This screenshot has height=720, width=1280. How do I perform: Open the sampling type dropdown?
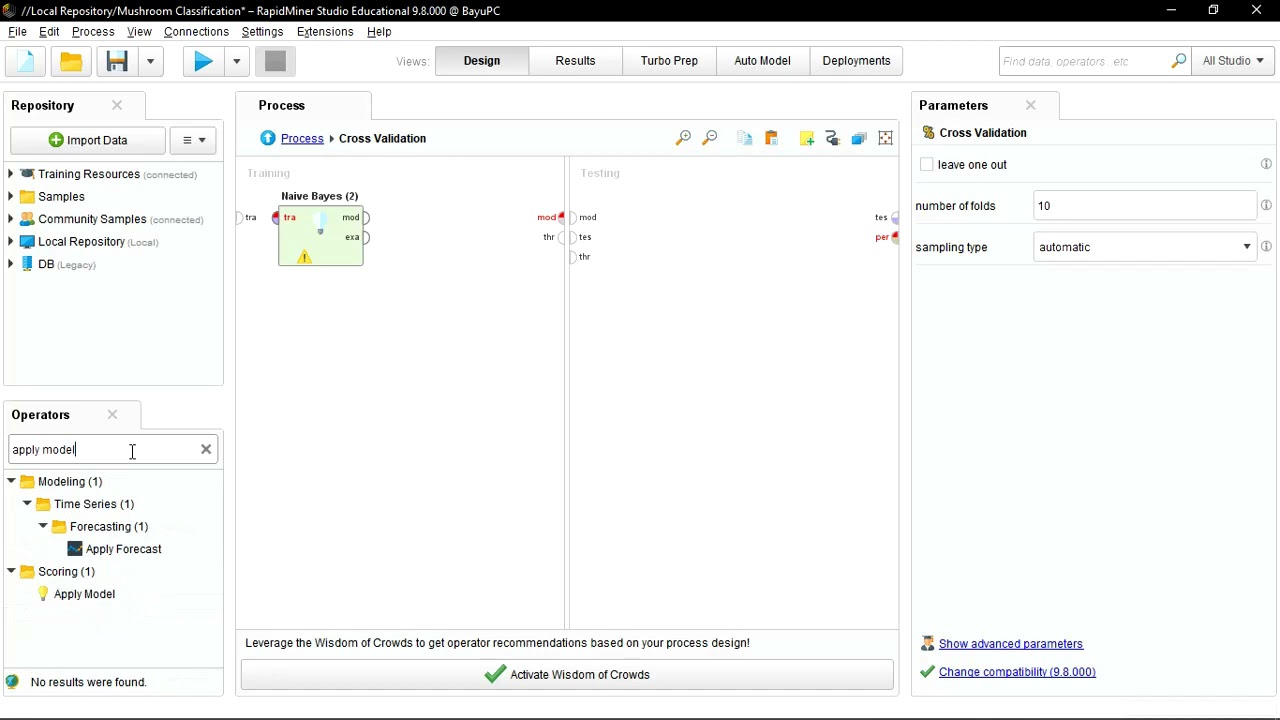(1246, 247)
